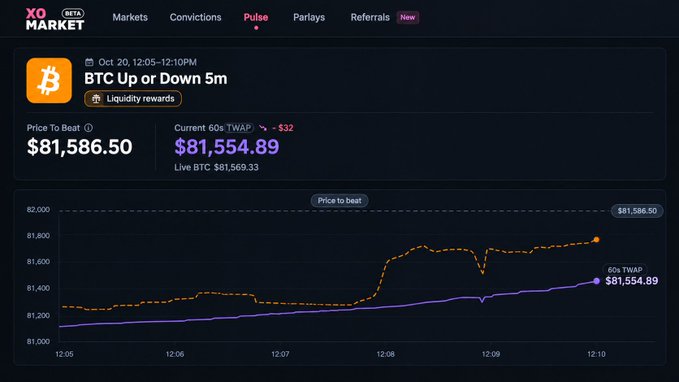Click the New badge beside Referrals
This screenshot has width=679, height=382.
(x=407, y=17)
